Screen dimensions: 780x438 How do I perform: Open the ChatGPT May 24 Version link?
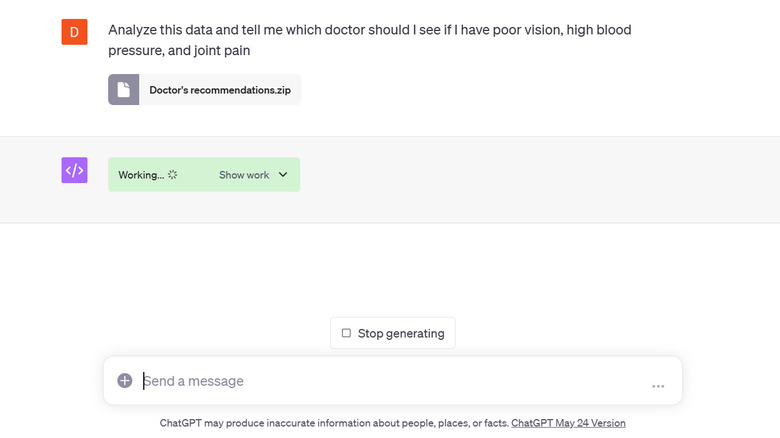[568, 423]
